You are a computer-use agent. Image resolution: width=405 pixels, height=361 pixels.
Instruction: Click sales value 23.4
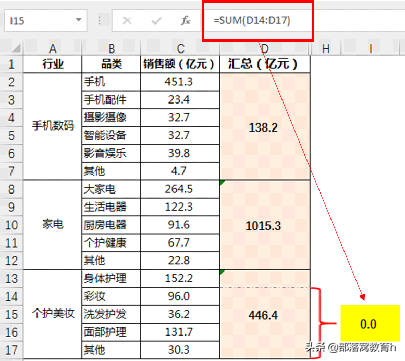[x=180, y=100]
